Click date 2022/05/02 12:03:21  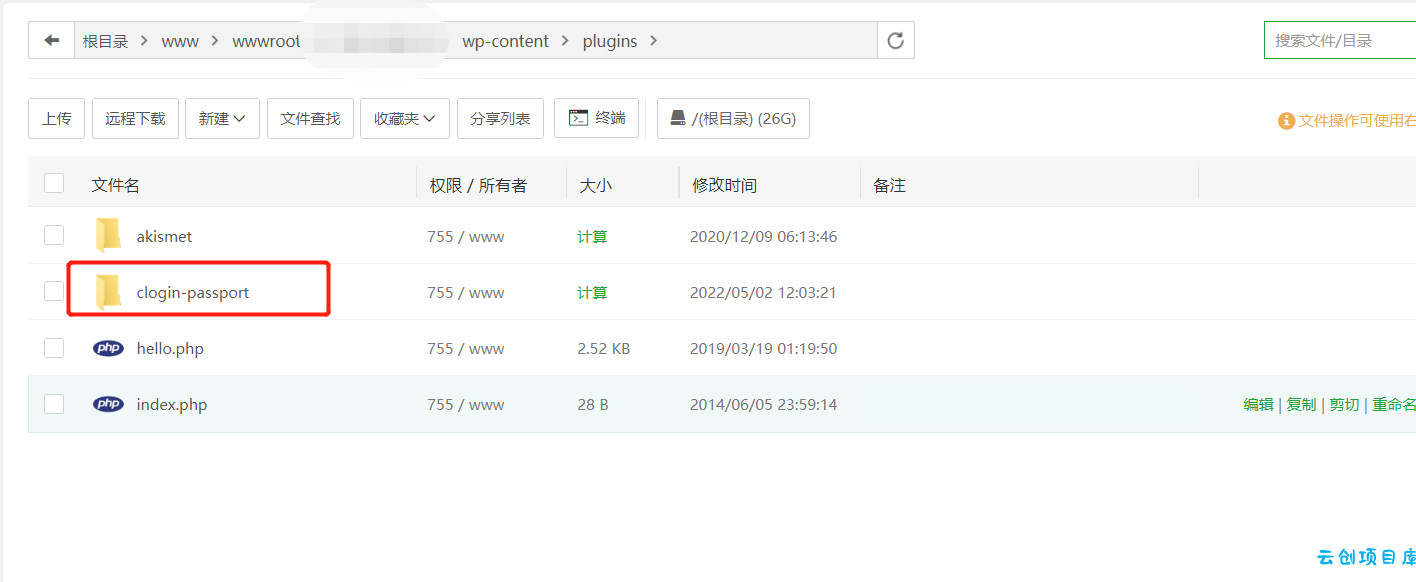tap(764, 293)
